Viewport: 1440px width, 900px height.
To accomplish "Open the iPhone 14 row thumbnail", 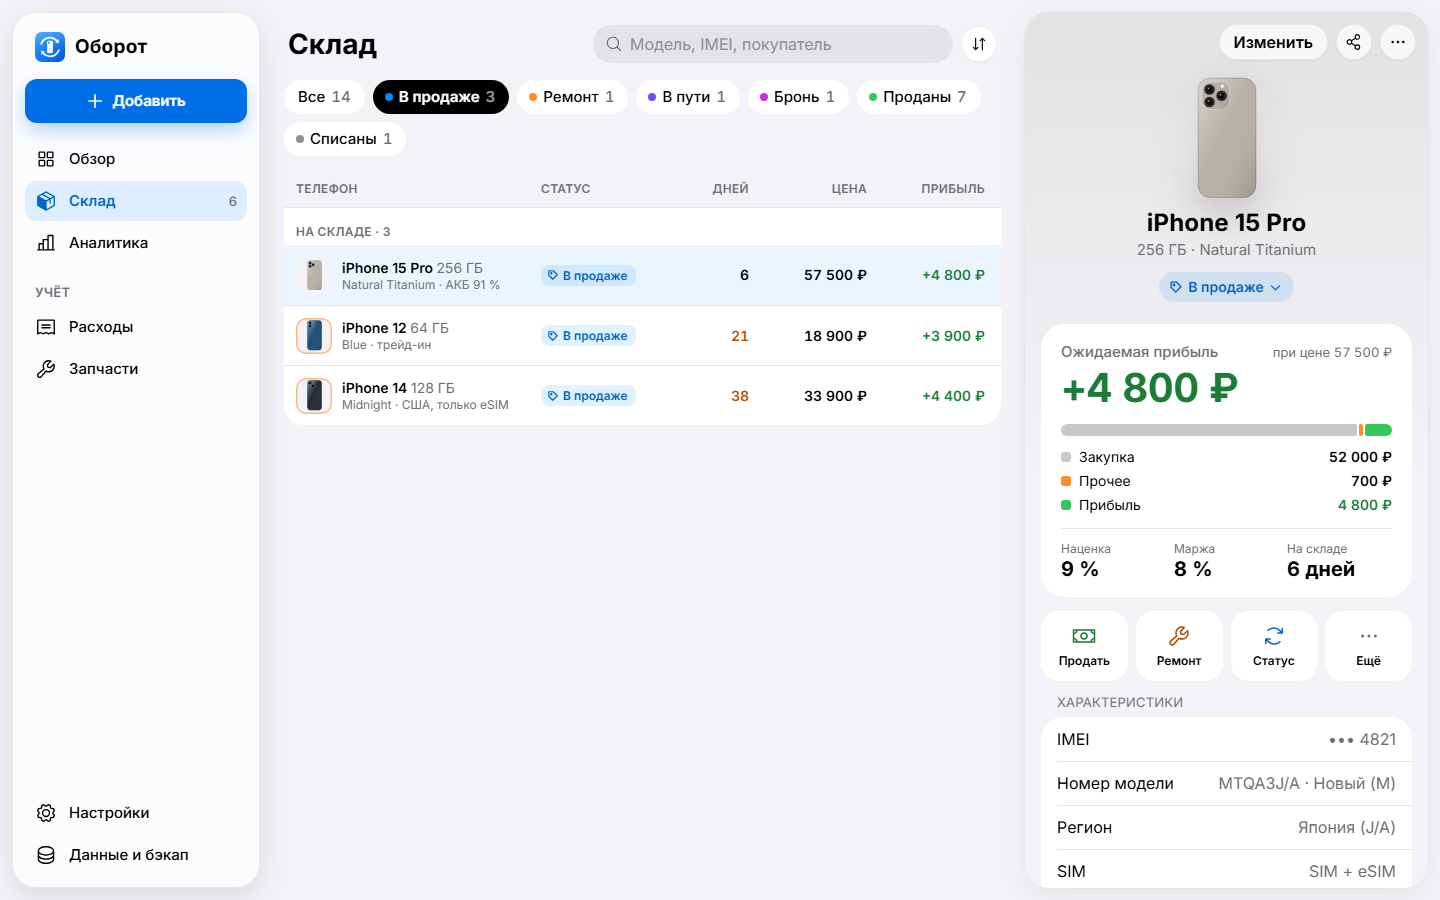I will pos(314,396).
